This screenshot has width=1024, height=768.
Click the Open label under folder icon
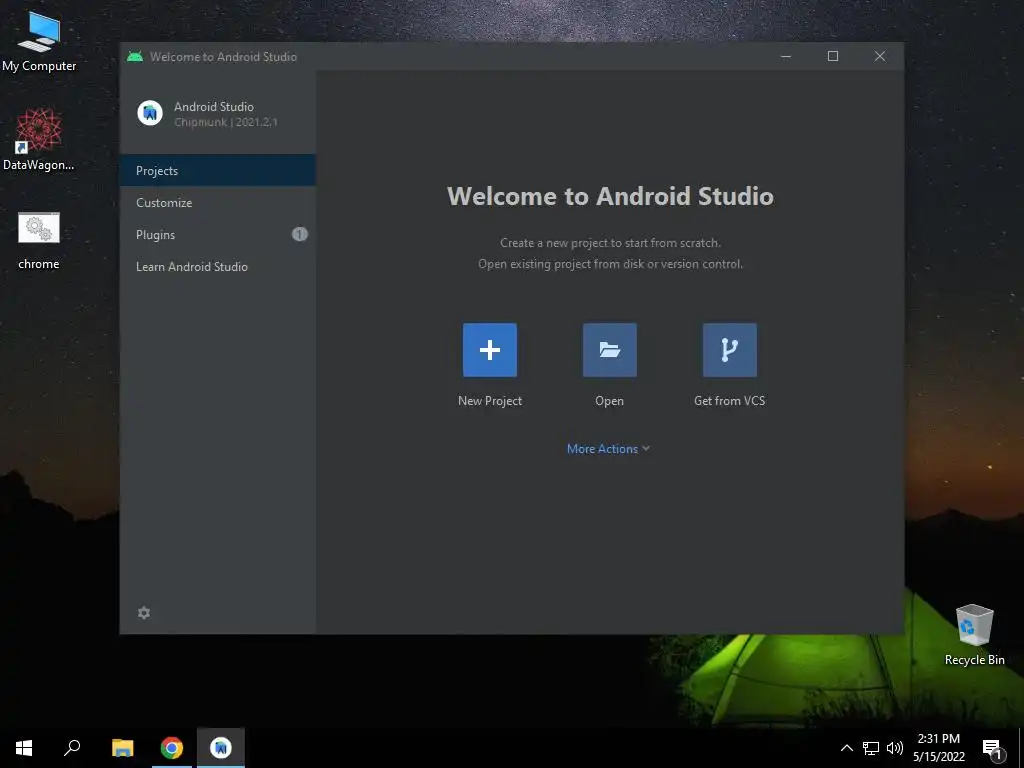point(609,401)
